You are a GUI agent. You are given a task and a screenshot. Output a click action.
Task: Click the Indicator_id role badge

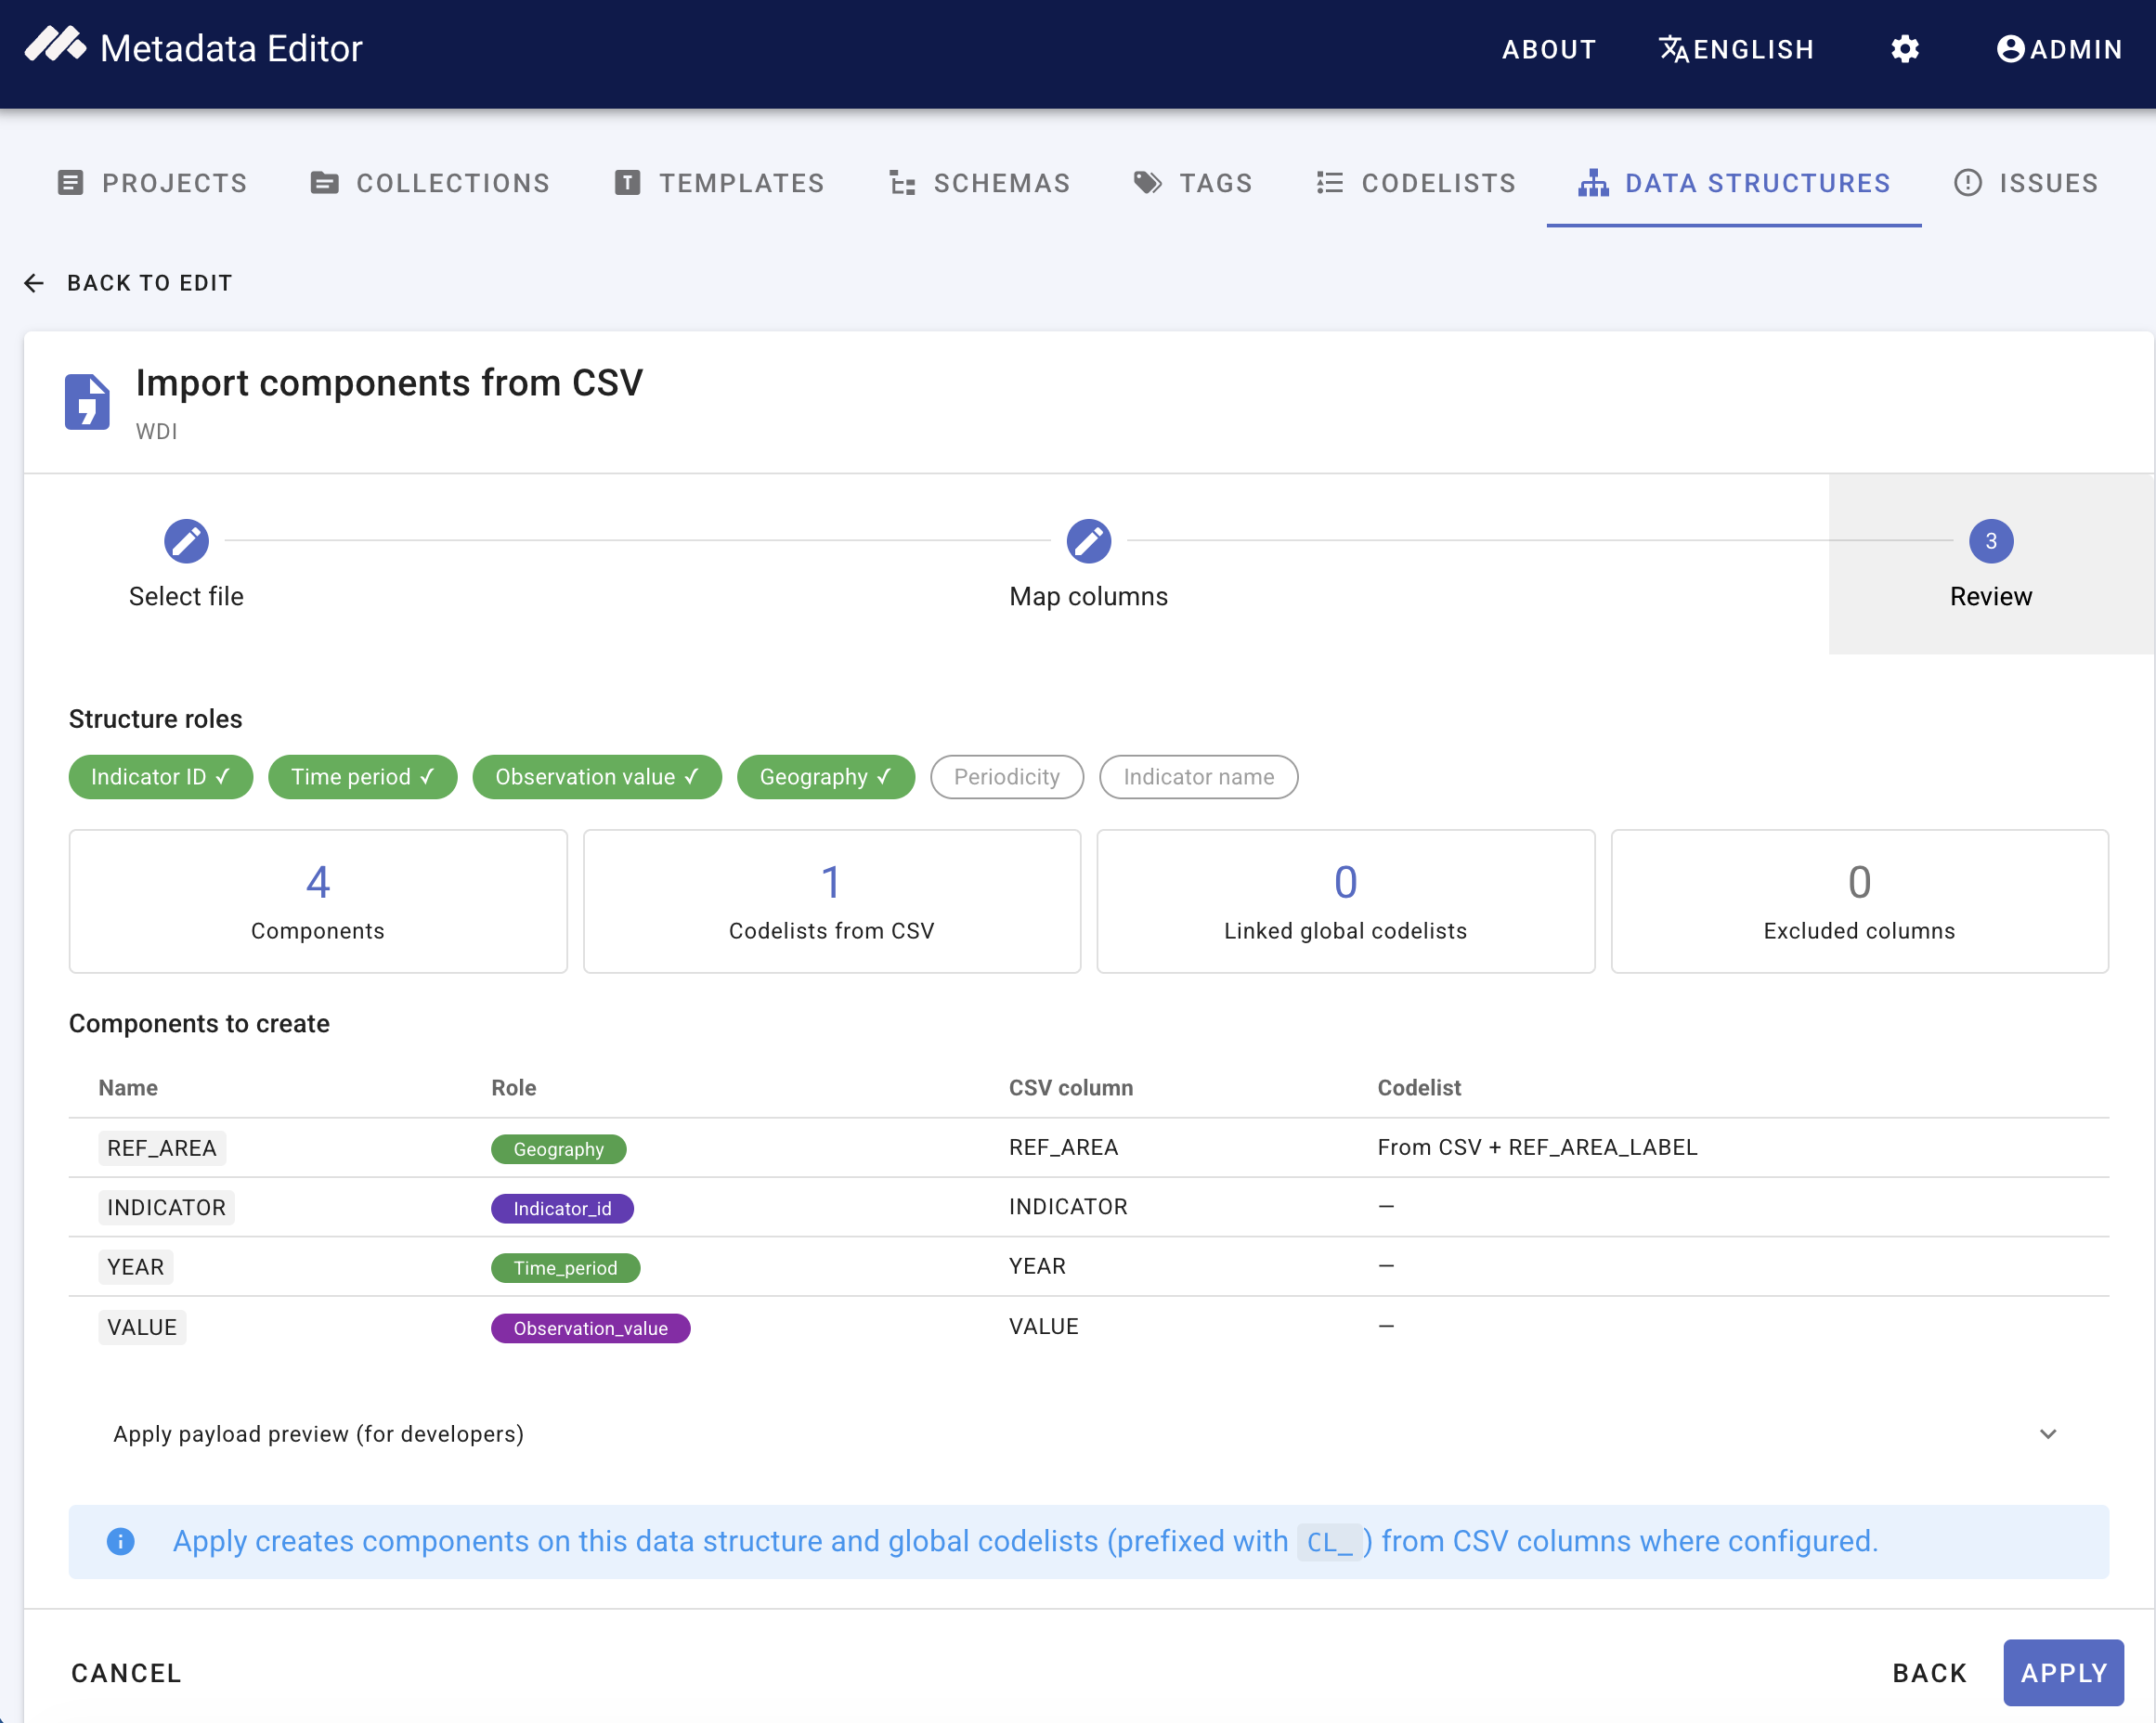pyautogui.click(x=562, y=1208)
